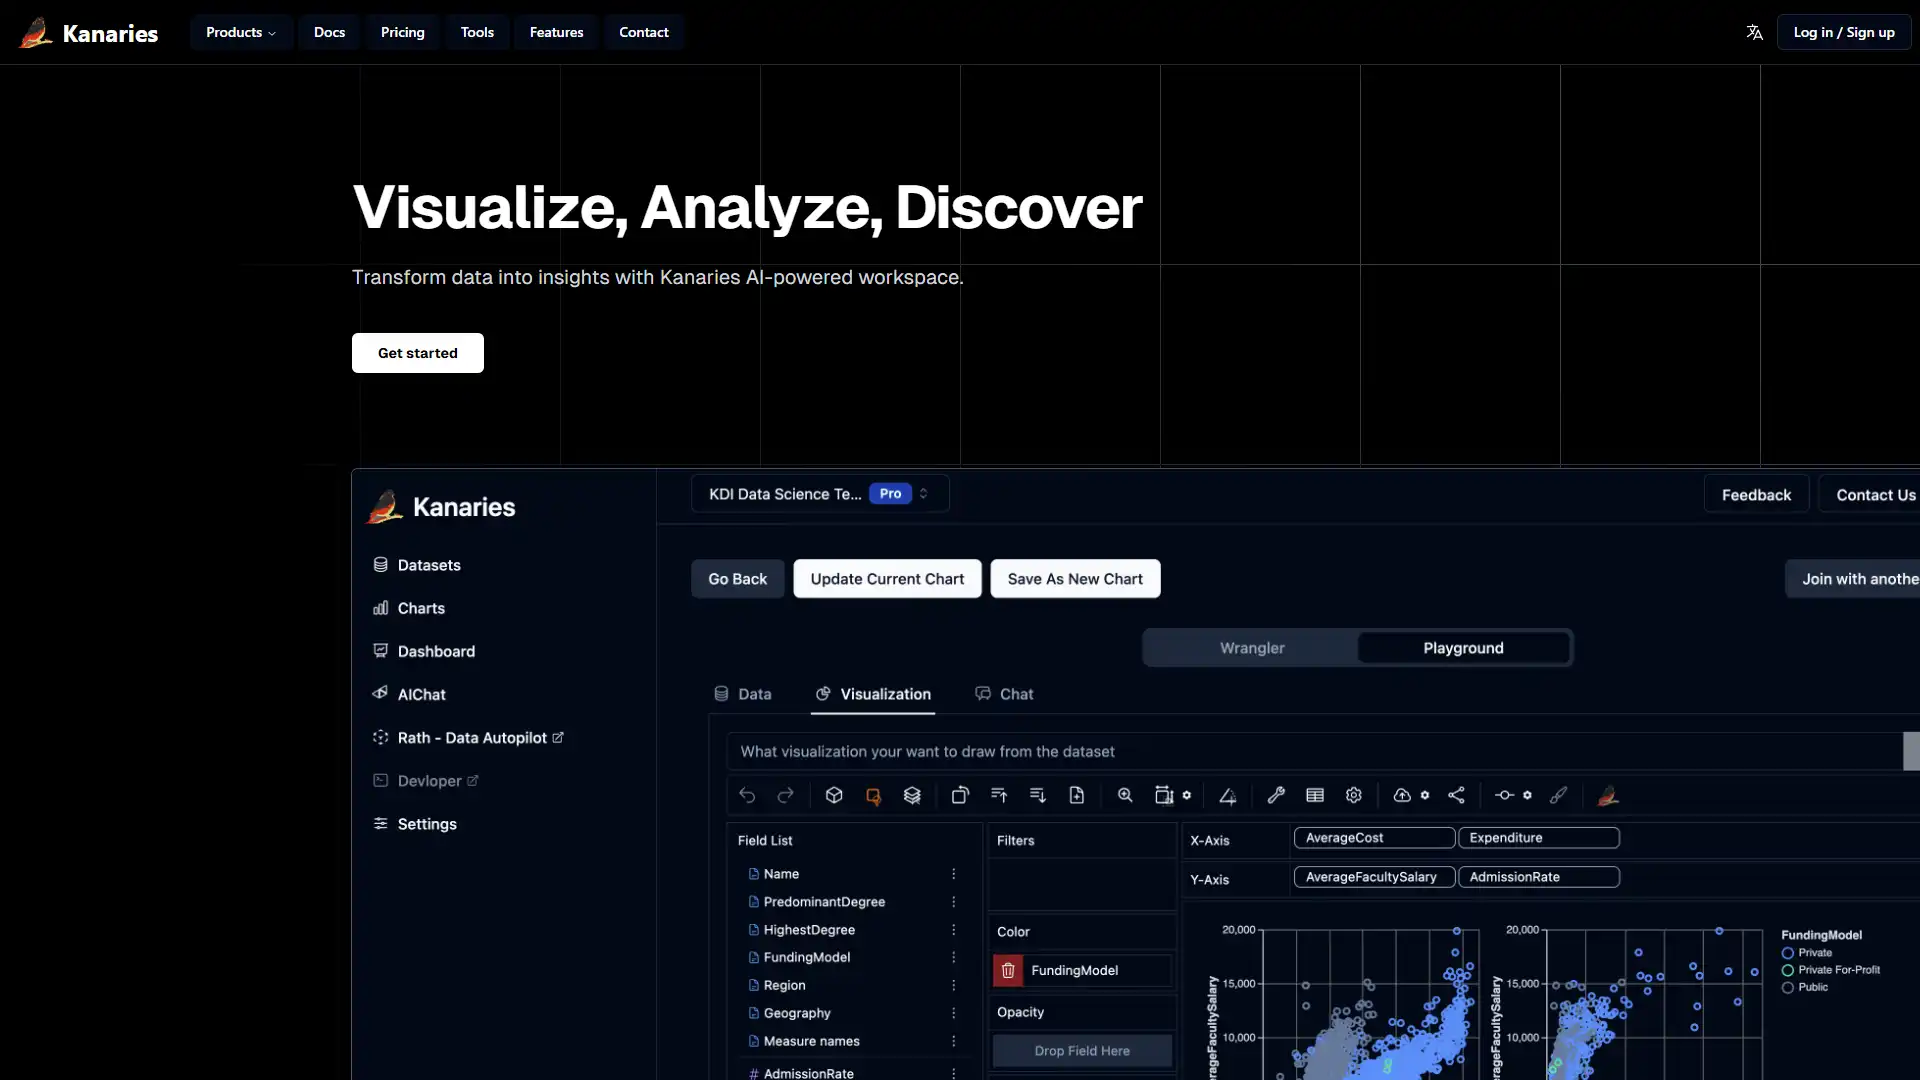Click the Kanaries bird toolbar icon
Viewport: 1920px width, 1080px height.
(1608, 795)
